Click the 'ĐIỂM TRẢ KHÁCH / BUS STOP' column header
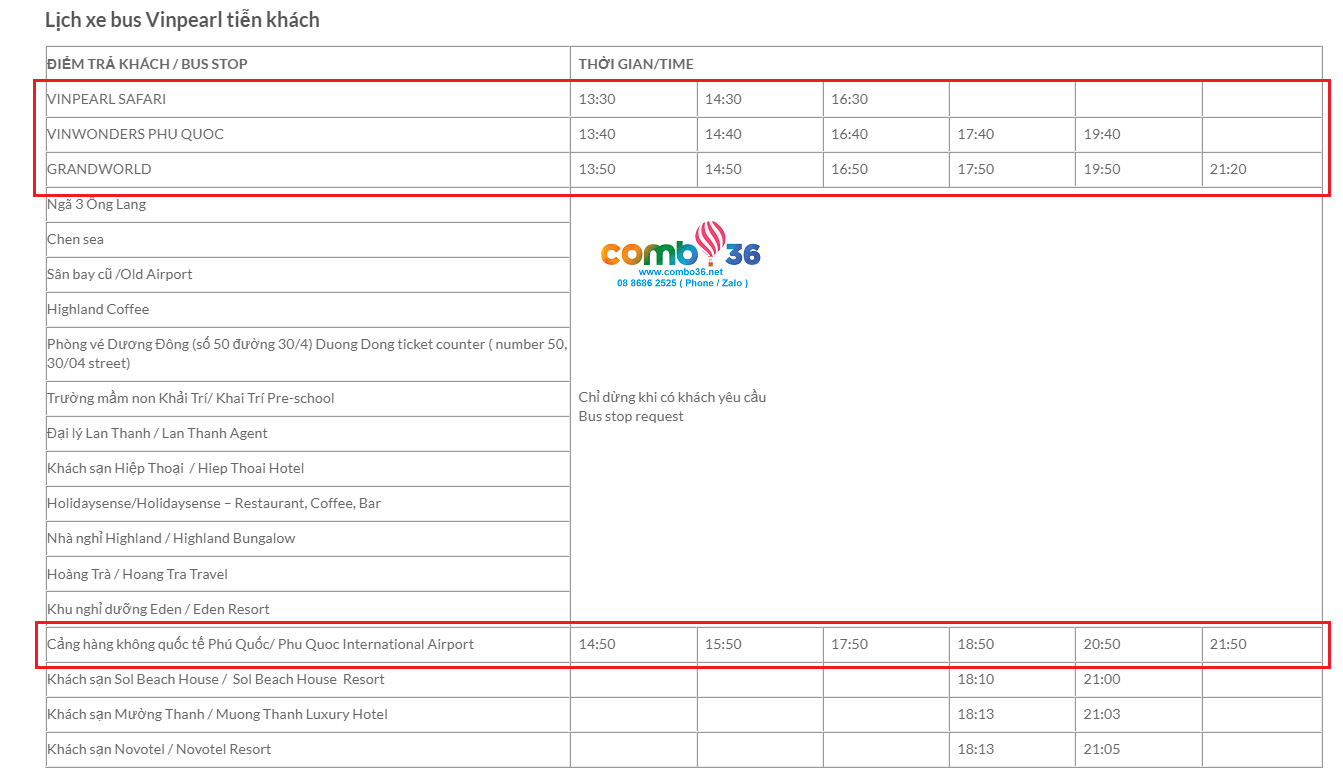 (x=147, y=64)
